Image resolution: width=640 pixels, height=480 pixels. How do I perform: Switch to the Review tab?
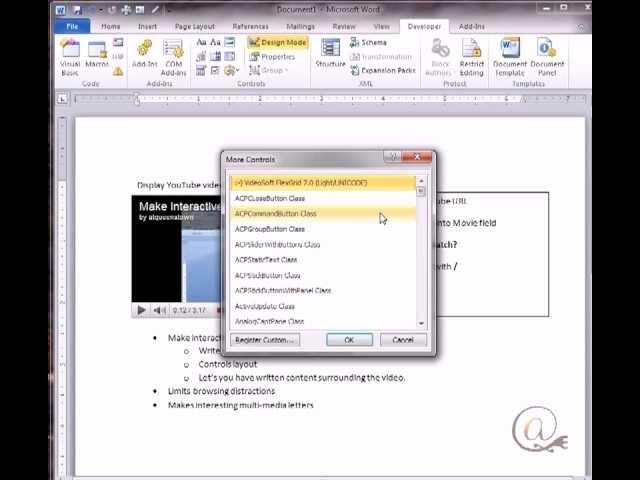pyautogui.click(x=344, y=27)
